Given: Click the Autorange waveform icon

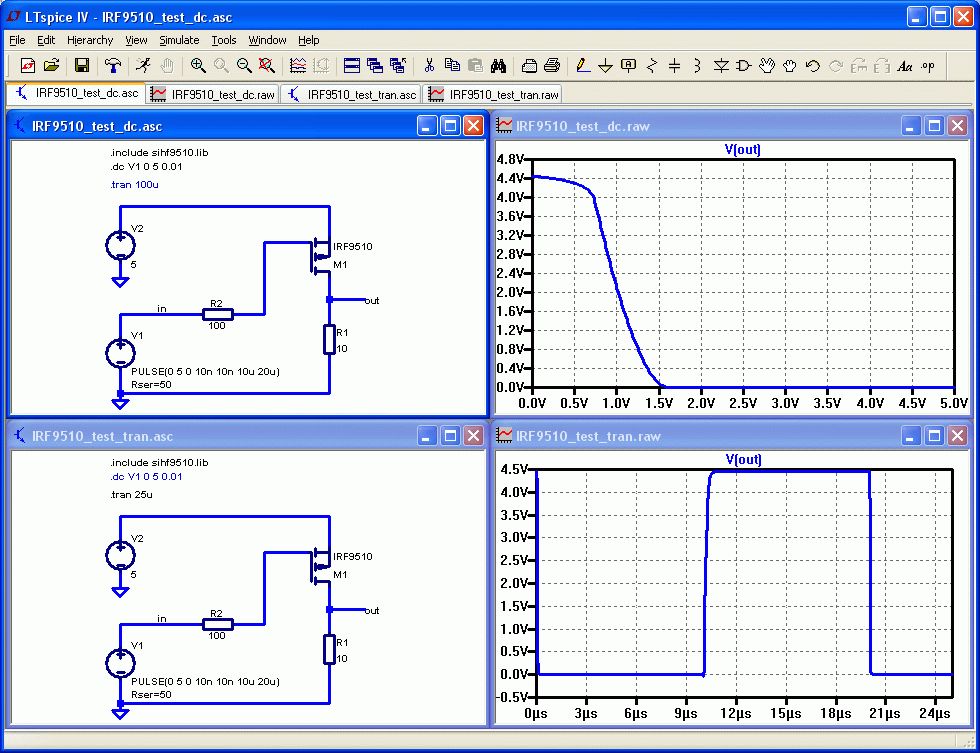Looking at the screenshot, I should click(298, 66).
